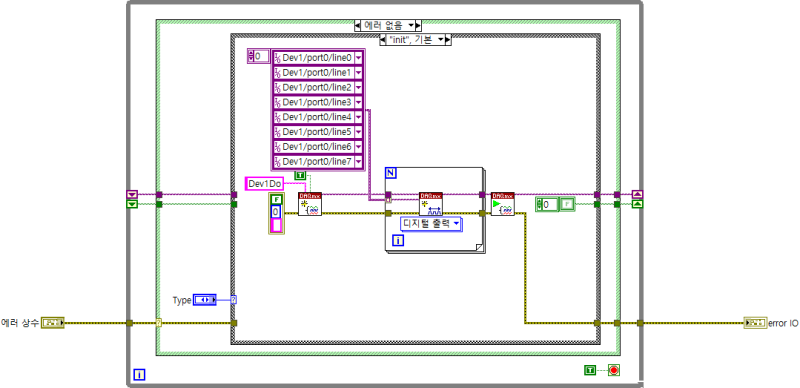Toggle the F status boolean in error cluster

tap(276, 200)
